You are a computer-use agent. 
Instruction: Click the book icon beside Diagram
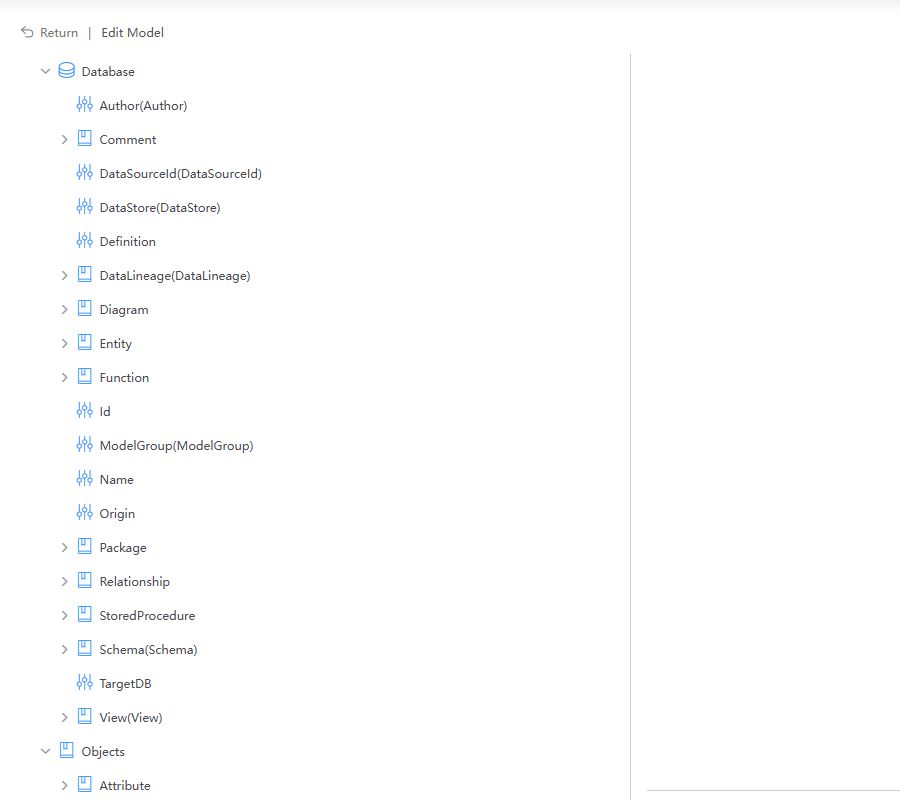84,308
